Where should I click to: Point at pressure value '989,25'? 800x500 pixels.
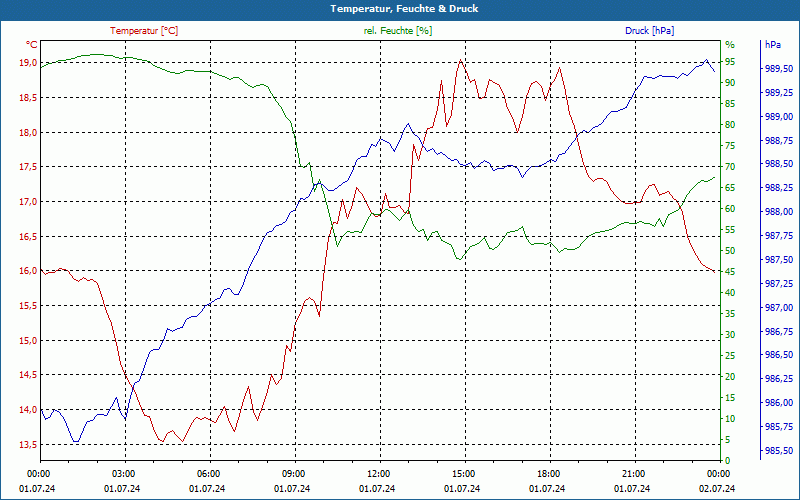(x=780, y=93)
